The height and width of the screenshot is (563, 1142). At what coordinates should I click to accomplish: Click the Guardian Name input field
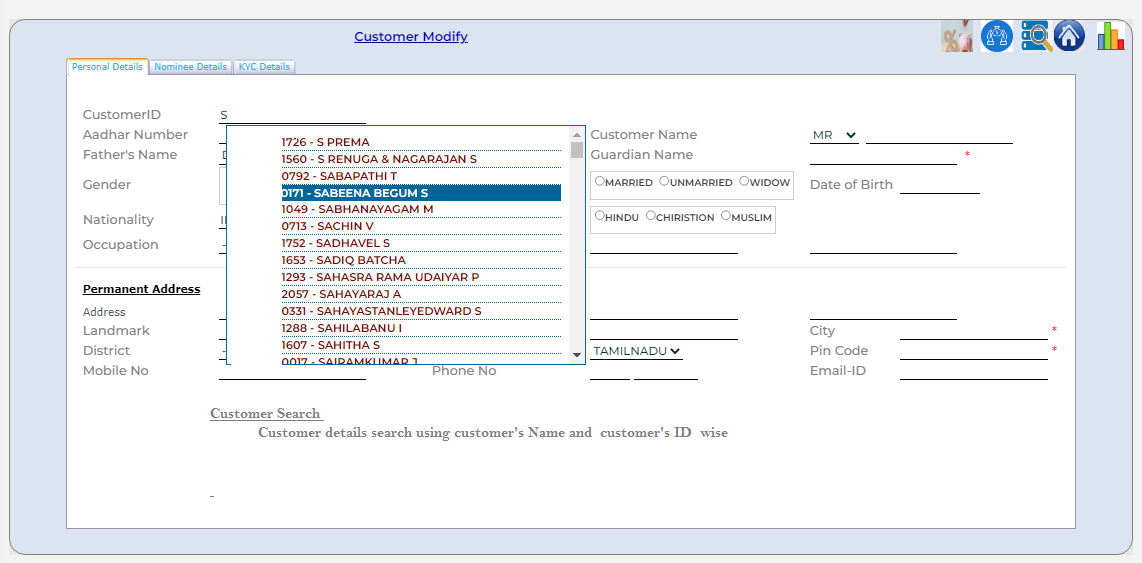883,156
